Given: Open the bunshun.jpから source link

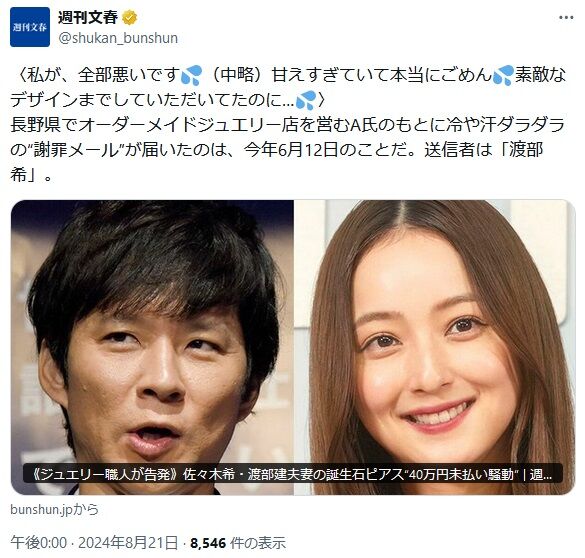Looking at the screenshot, I should click(54, 509).
